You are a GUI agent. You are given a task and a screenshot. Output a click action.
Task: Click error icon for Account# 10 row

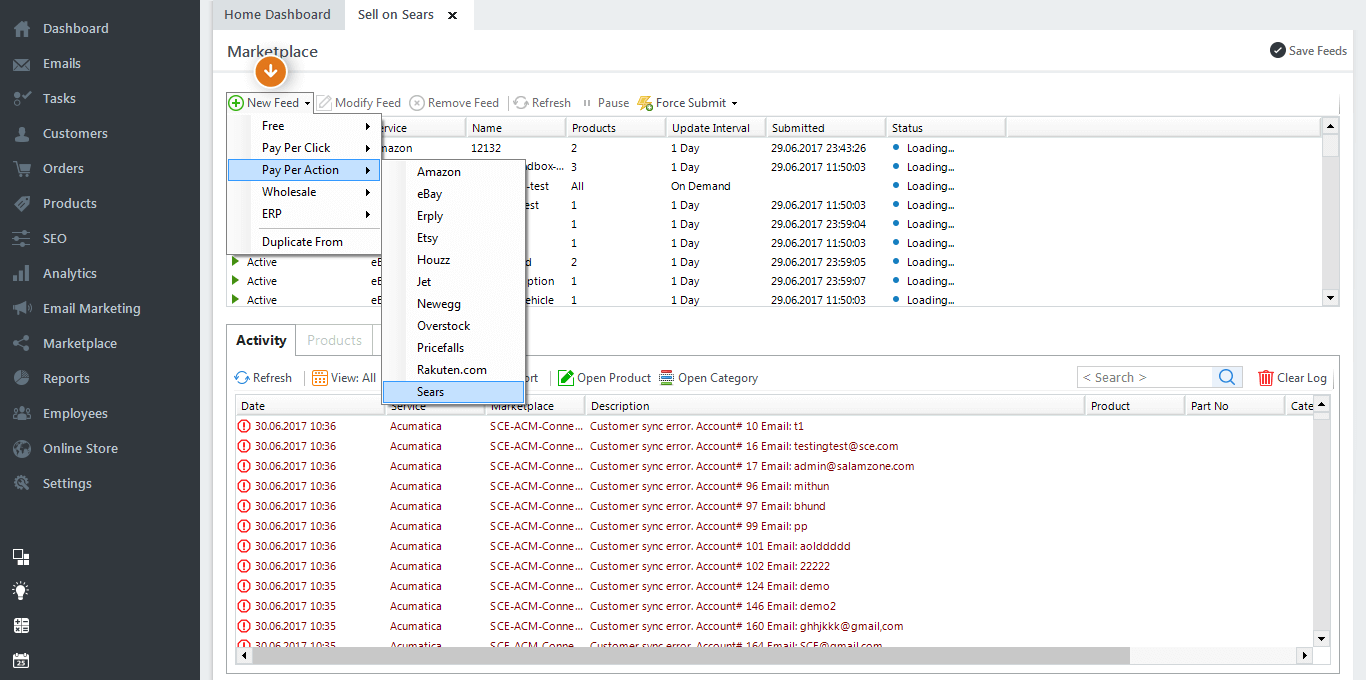click(244, 426)
